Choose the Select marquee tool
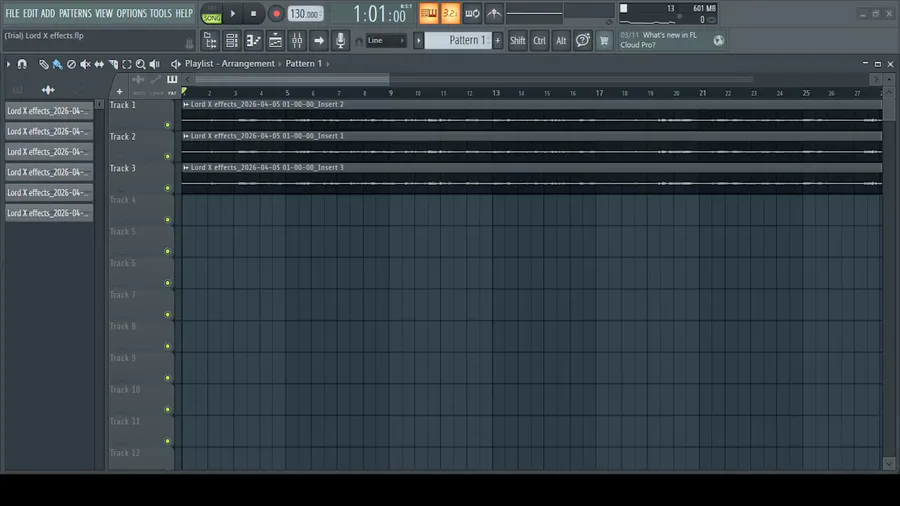The height and width of the screenshot is (506, 900). click(127, 64)
